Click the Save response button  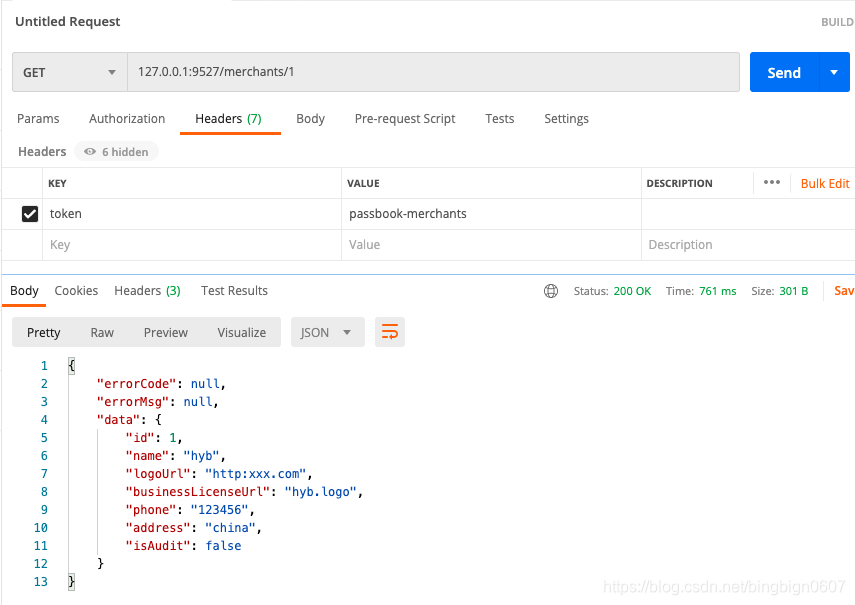click(844, 291)
